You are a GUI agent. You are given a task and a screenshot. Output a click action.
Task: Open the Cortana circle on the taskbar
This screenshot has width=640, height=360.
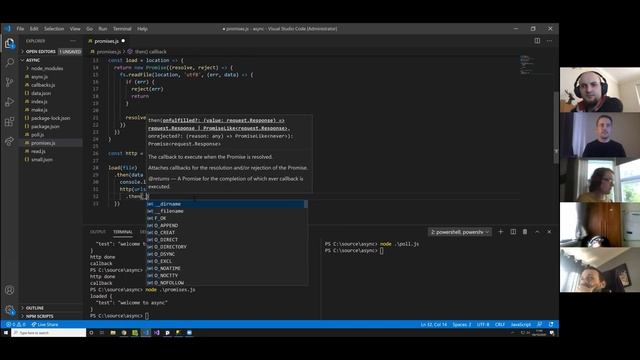tap(91, 333)
